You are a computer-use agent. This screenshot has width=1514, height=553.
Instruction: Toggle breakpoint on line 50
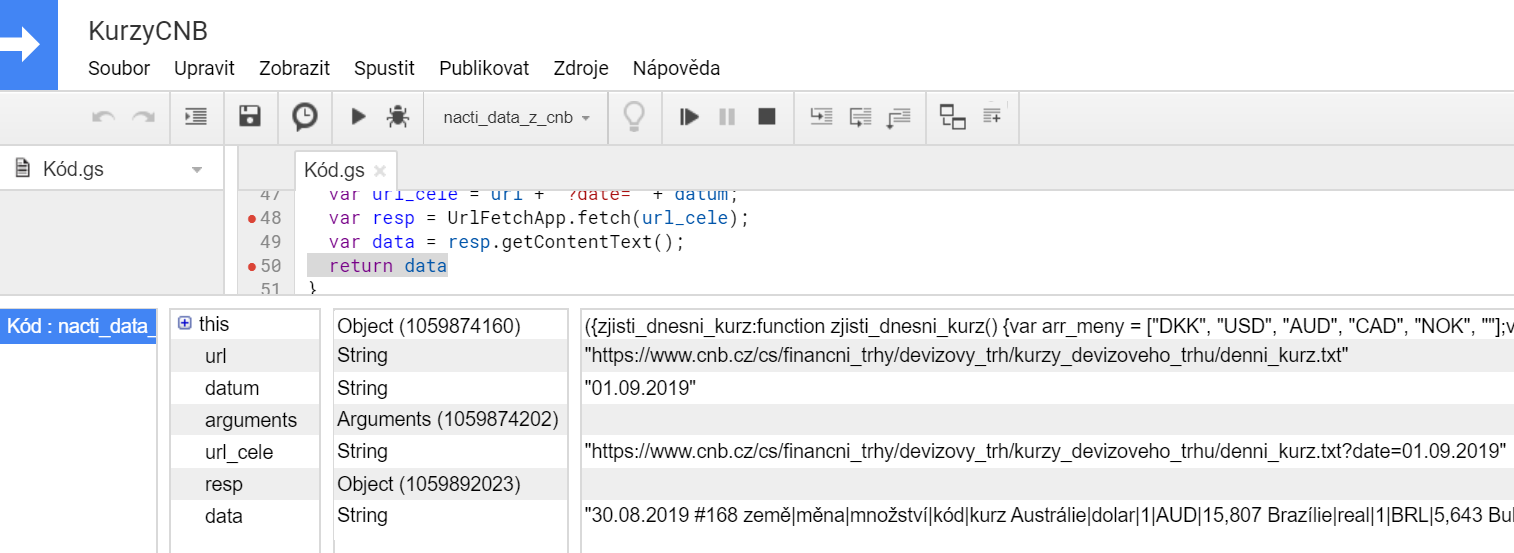tap(251, 266)
